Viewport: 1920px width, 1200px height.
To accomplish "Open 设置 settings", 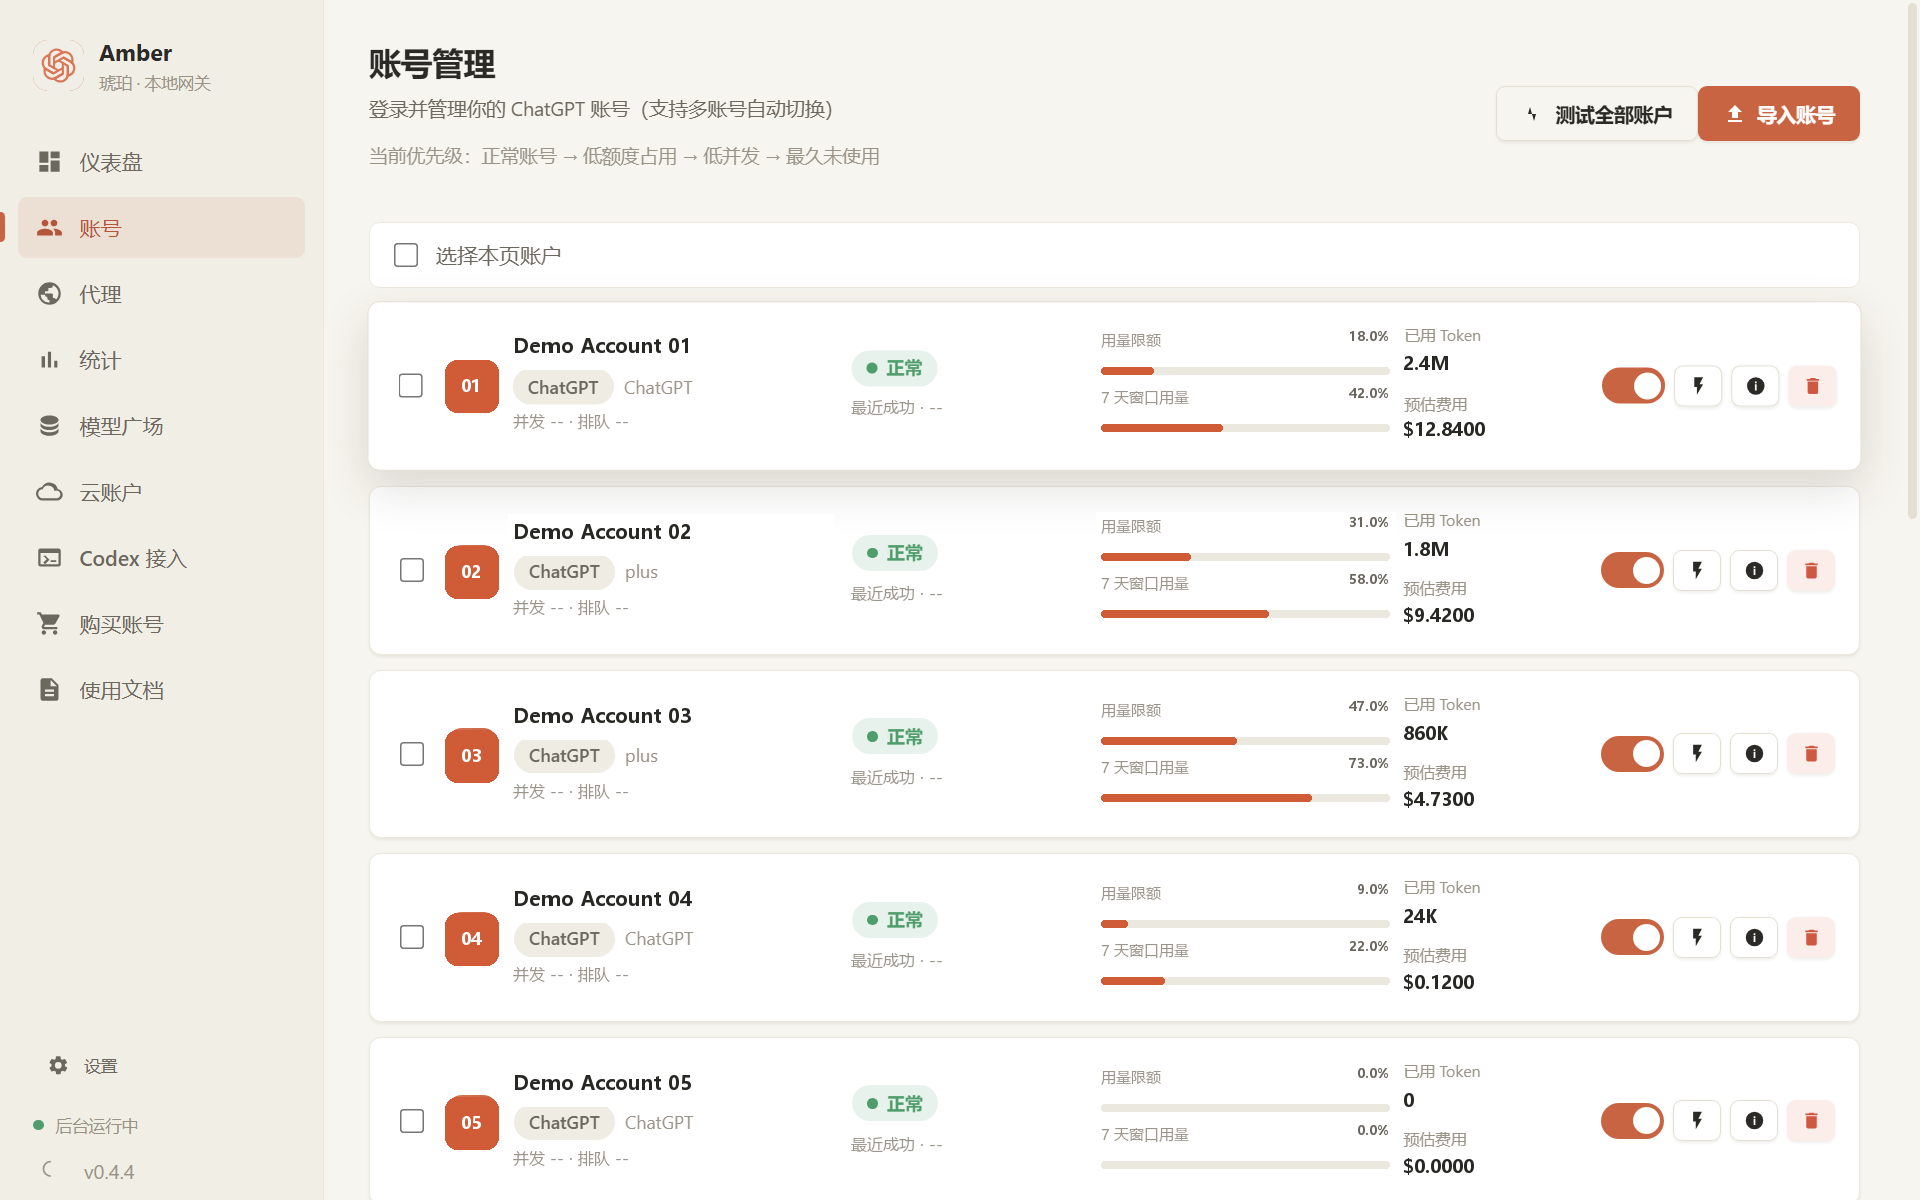I will 85,1066.
